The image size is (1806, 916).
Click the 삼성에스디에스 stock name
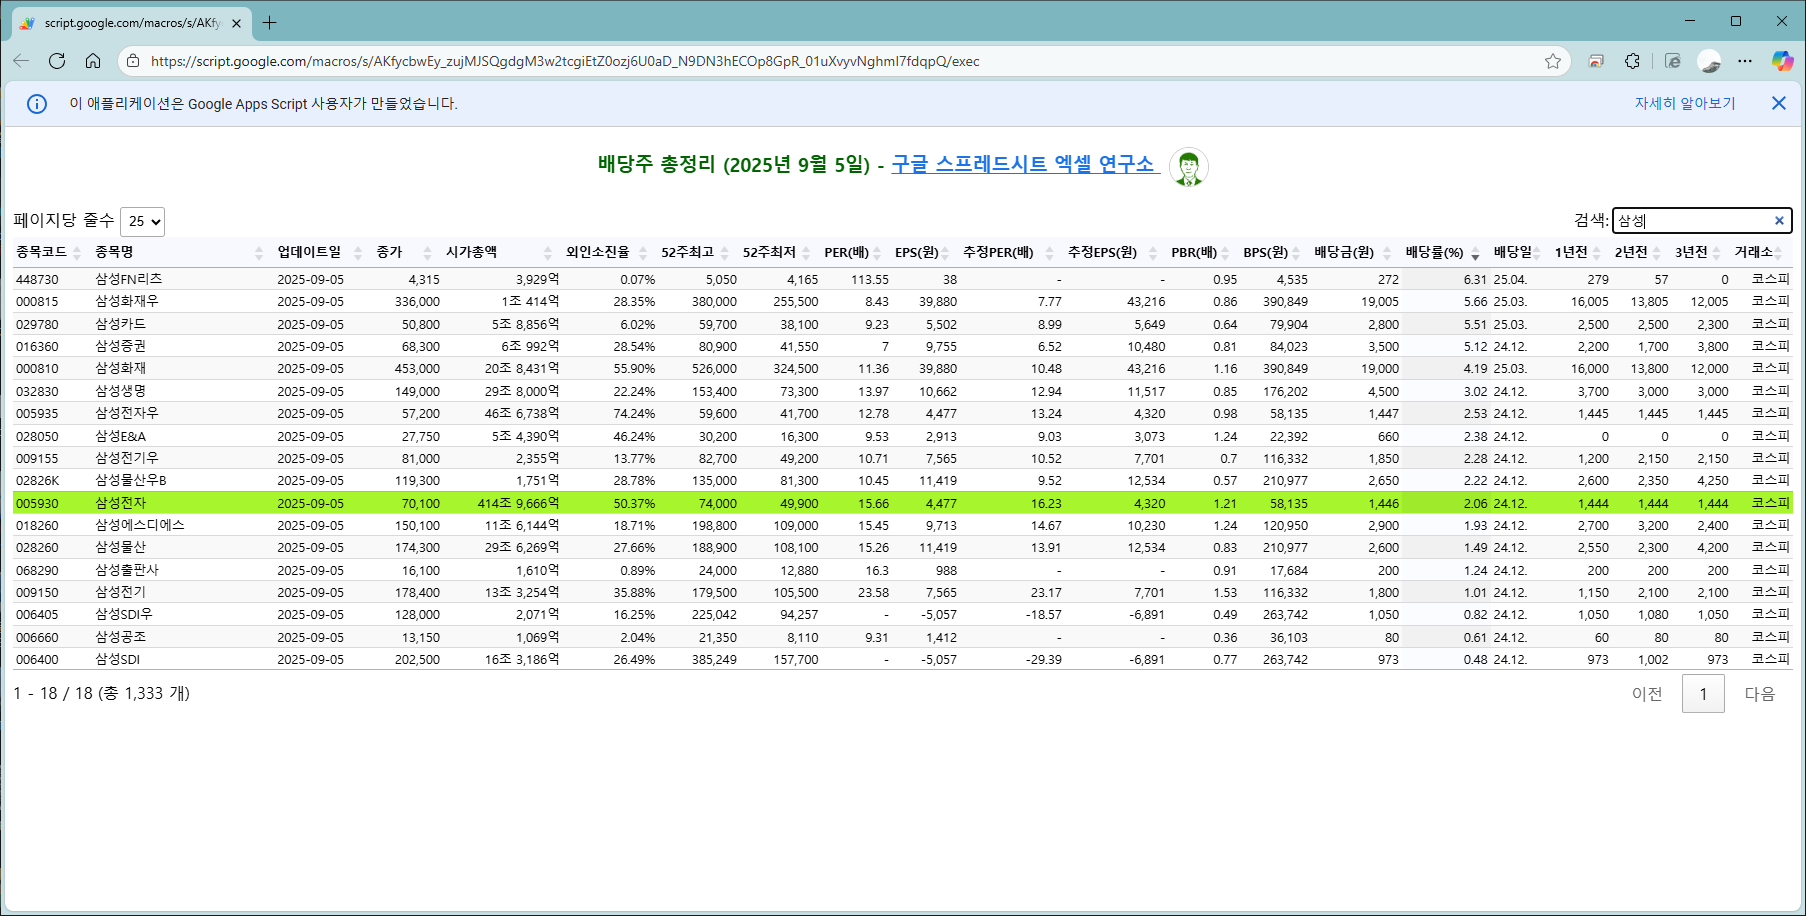coord(140,525)
